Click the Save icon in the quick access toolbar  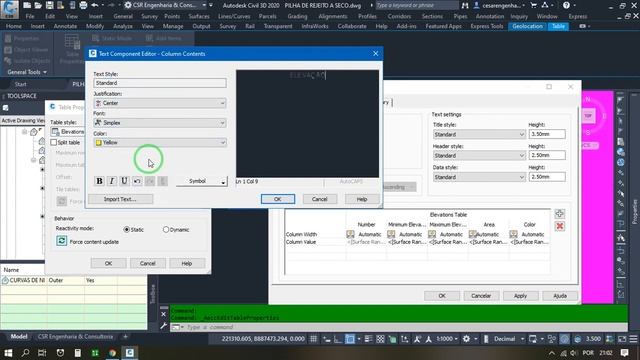pos(49,5)
